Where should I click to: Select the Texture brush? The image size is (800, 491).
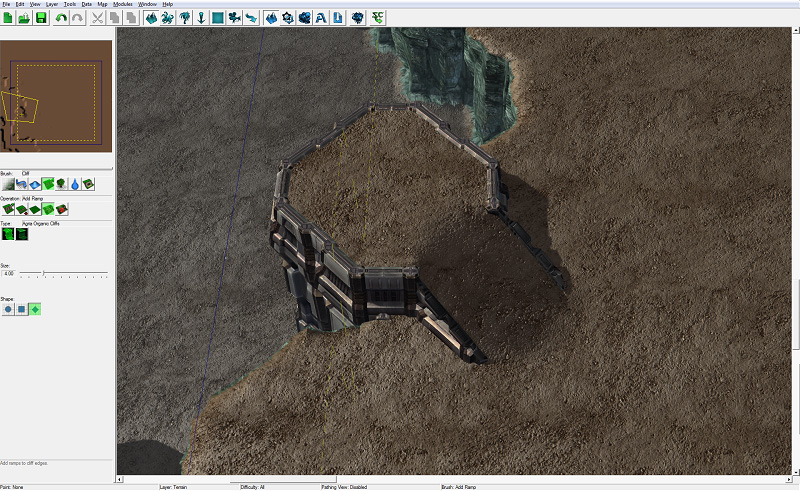pyautogui.click(x=8, y=184)
